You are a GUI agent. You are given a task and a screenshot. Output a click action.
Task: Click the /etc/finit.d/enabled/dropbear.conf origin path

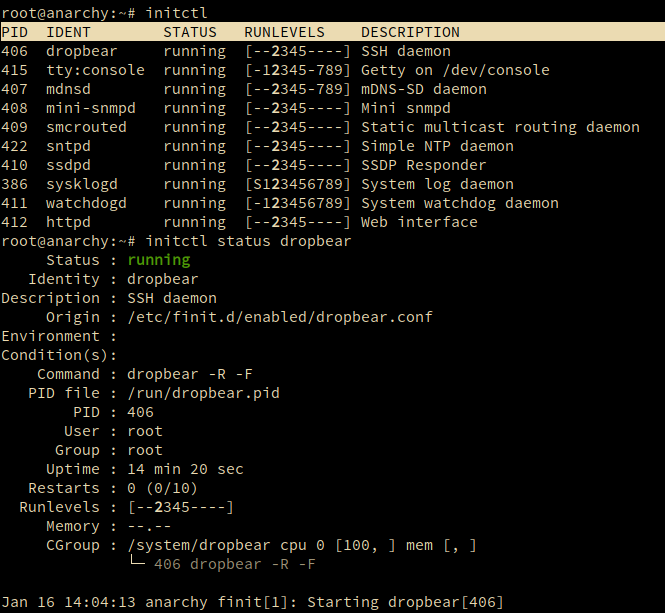(x=280, y=317)
